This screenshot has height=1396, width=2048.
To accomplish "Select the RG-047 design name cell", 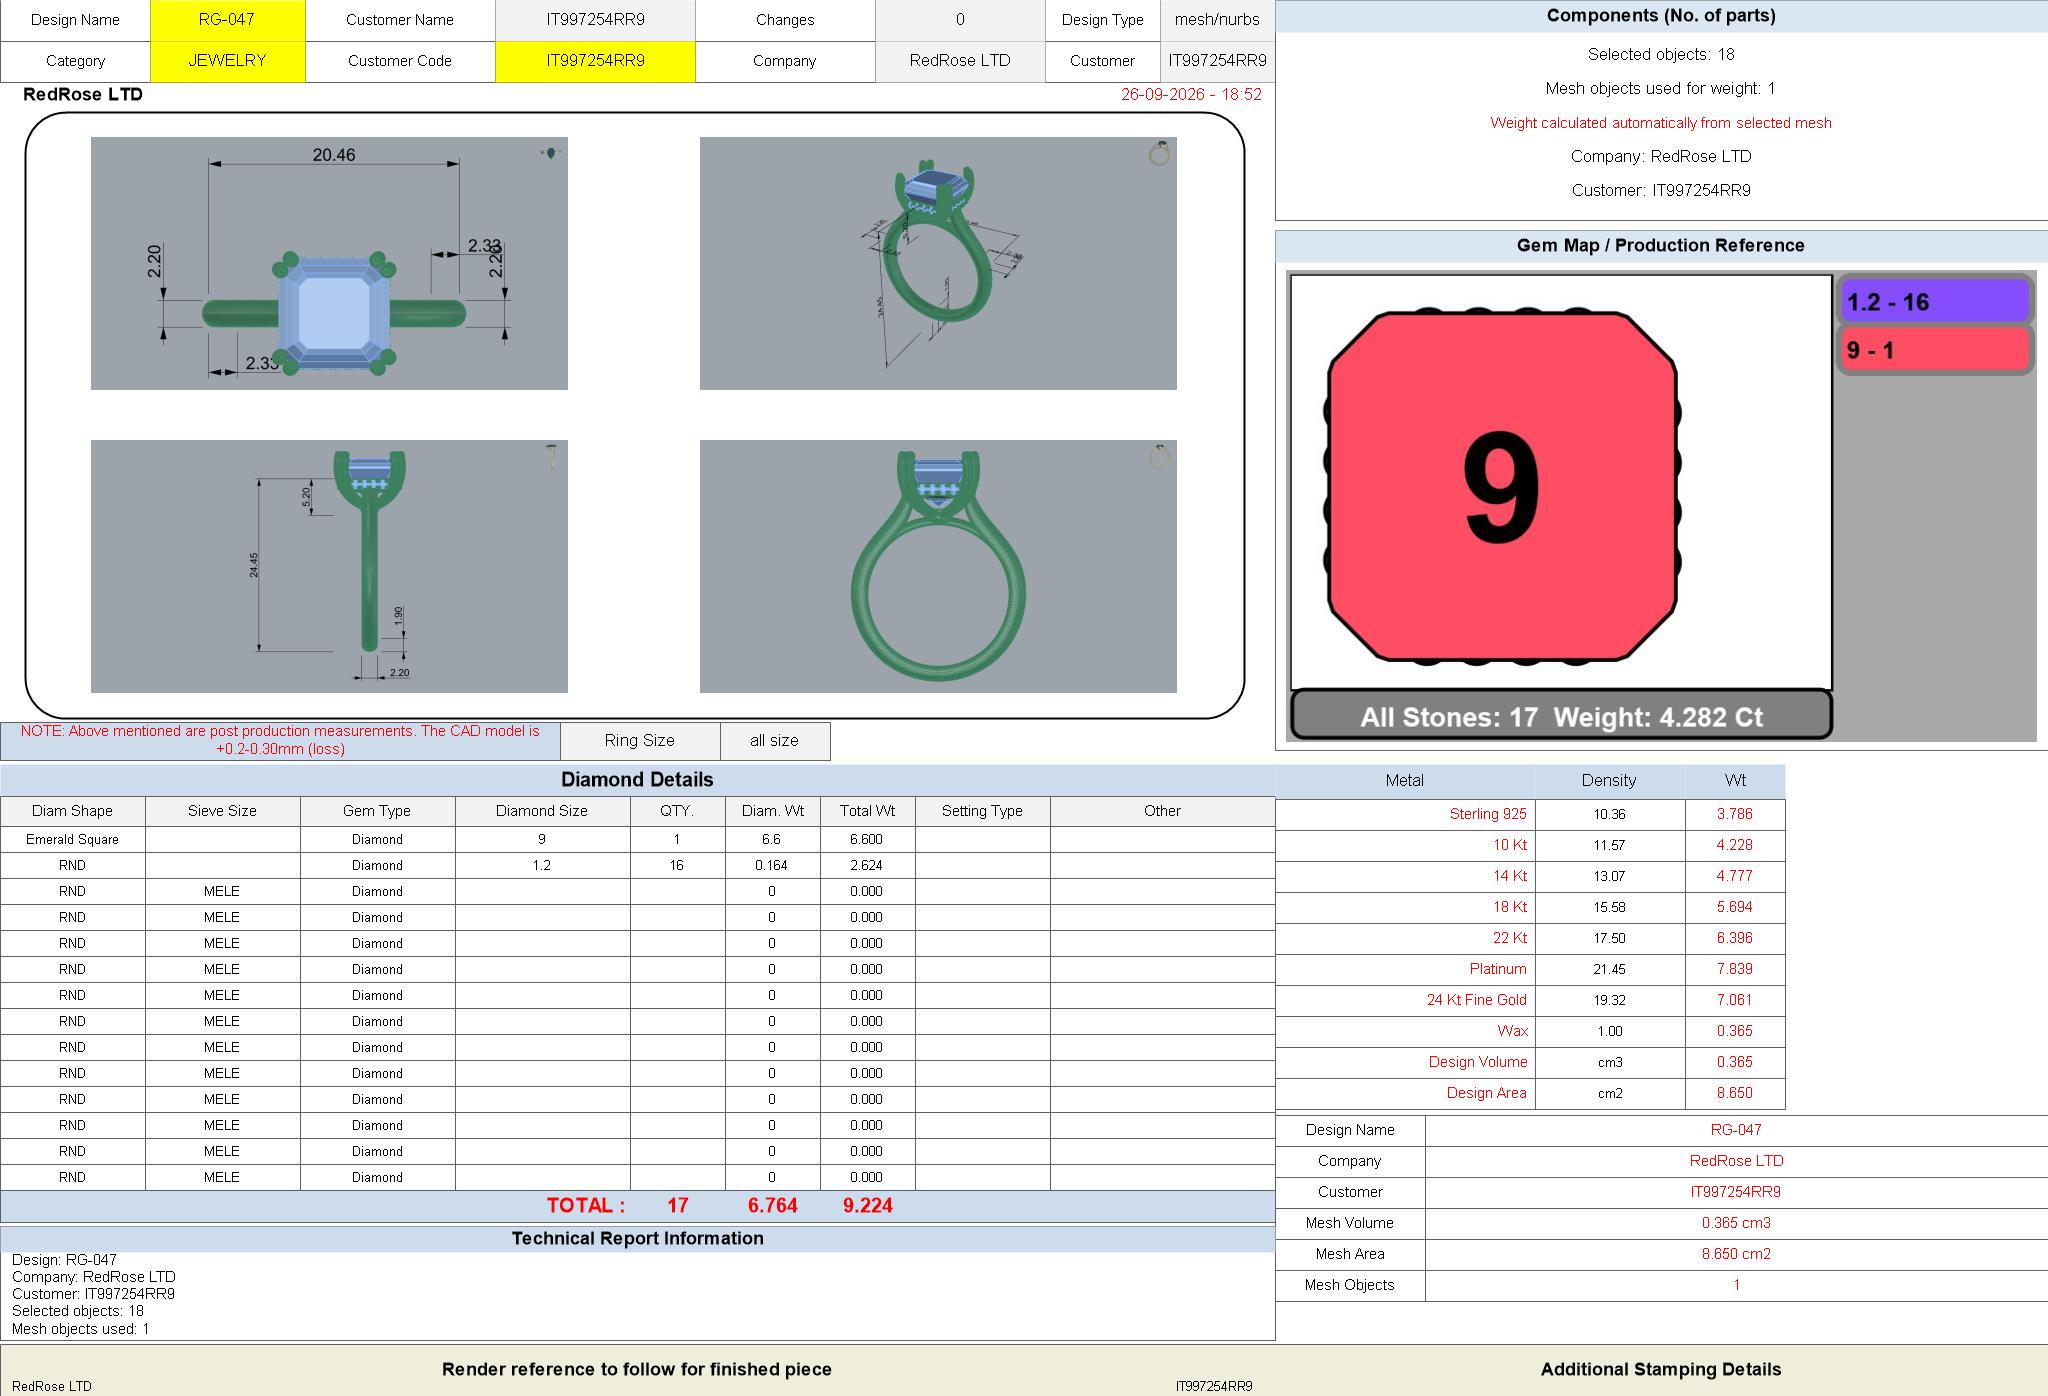I will click(227, 20).
